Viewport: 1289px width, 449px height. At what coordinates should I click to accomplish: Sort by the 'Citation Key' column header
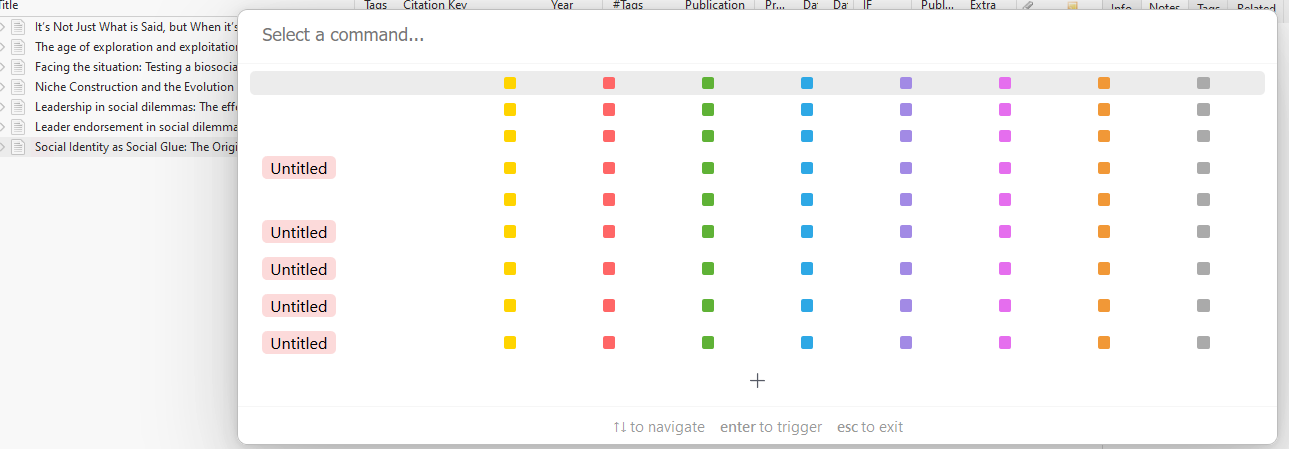(435, 5)
